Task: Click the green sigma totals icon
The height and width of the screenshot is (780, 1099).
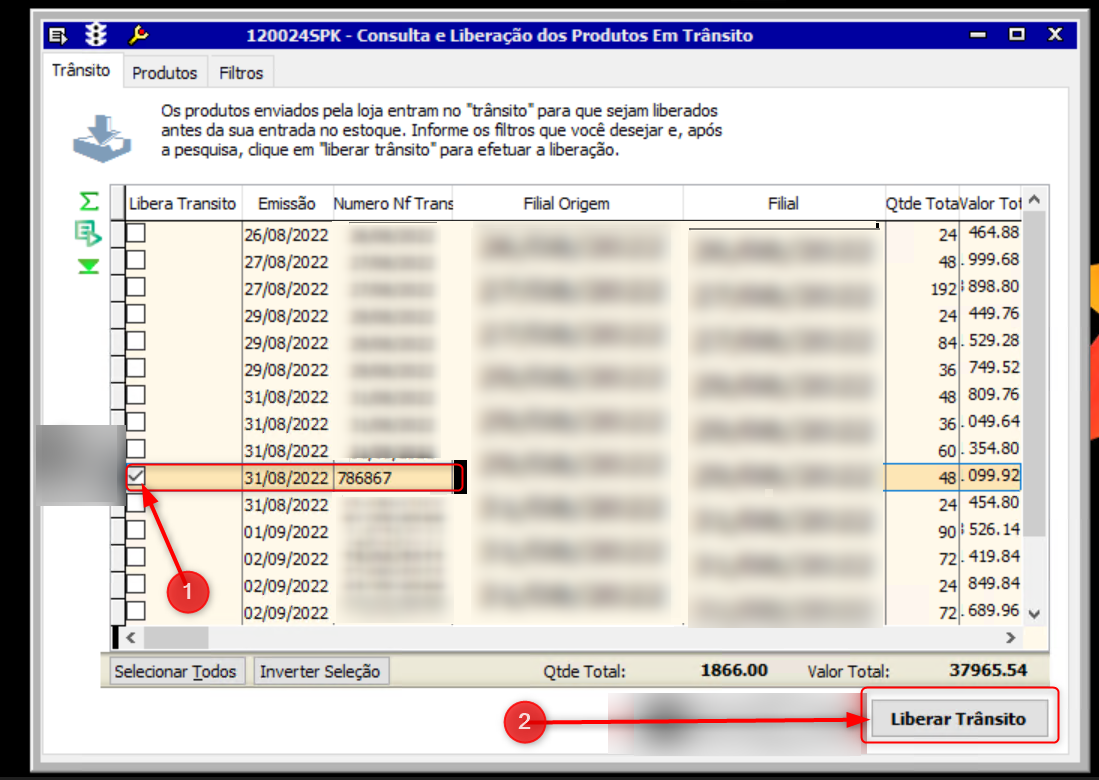Action: click(x=89, y=202)
